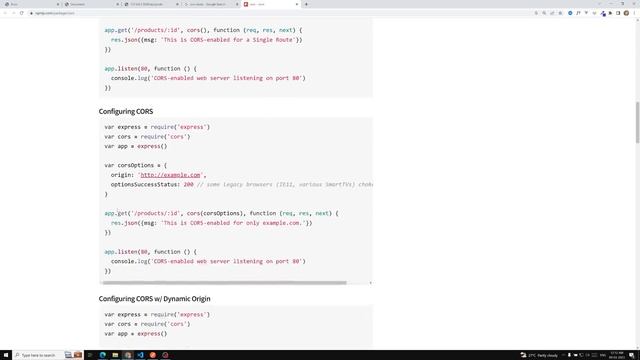Viewport: 640px width, 360px height.
Task: Reload the page with the refresh icon
Action: coord(22,13)
